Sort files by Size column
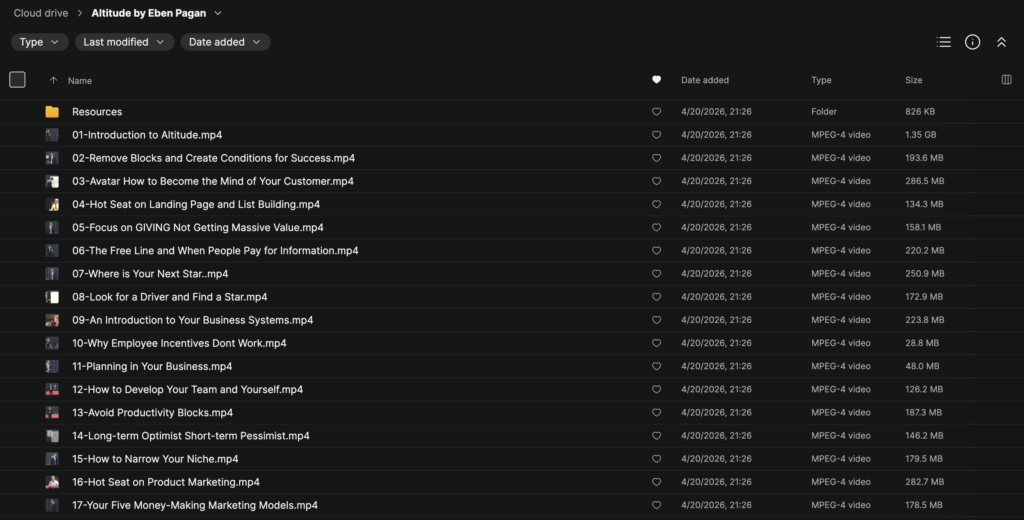 (x=914, y=80)
